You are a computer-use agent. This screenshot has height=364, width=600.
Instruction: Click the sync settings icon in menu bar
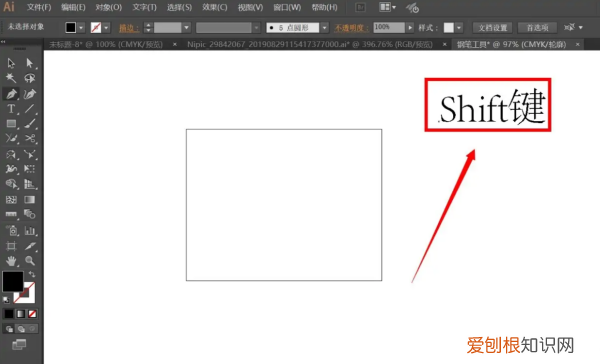pyautogui.click(x=412, y=7)
